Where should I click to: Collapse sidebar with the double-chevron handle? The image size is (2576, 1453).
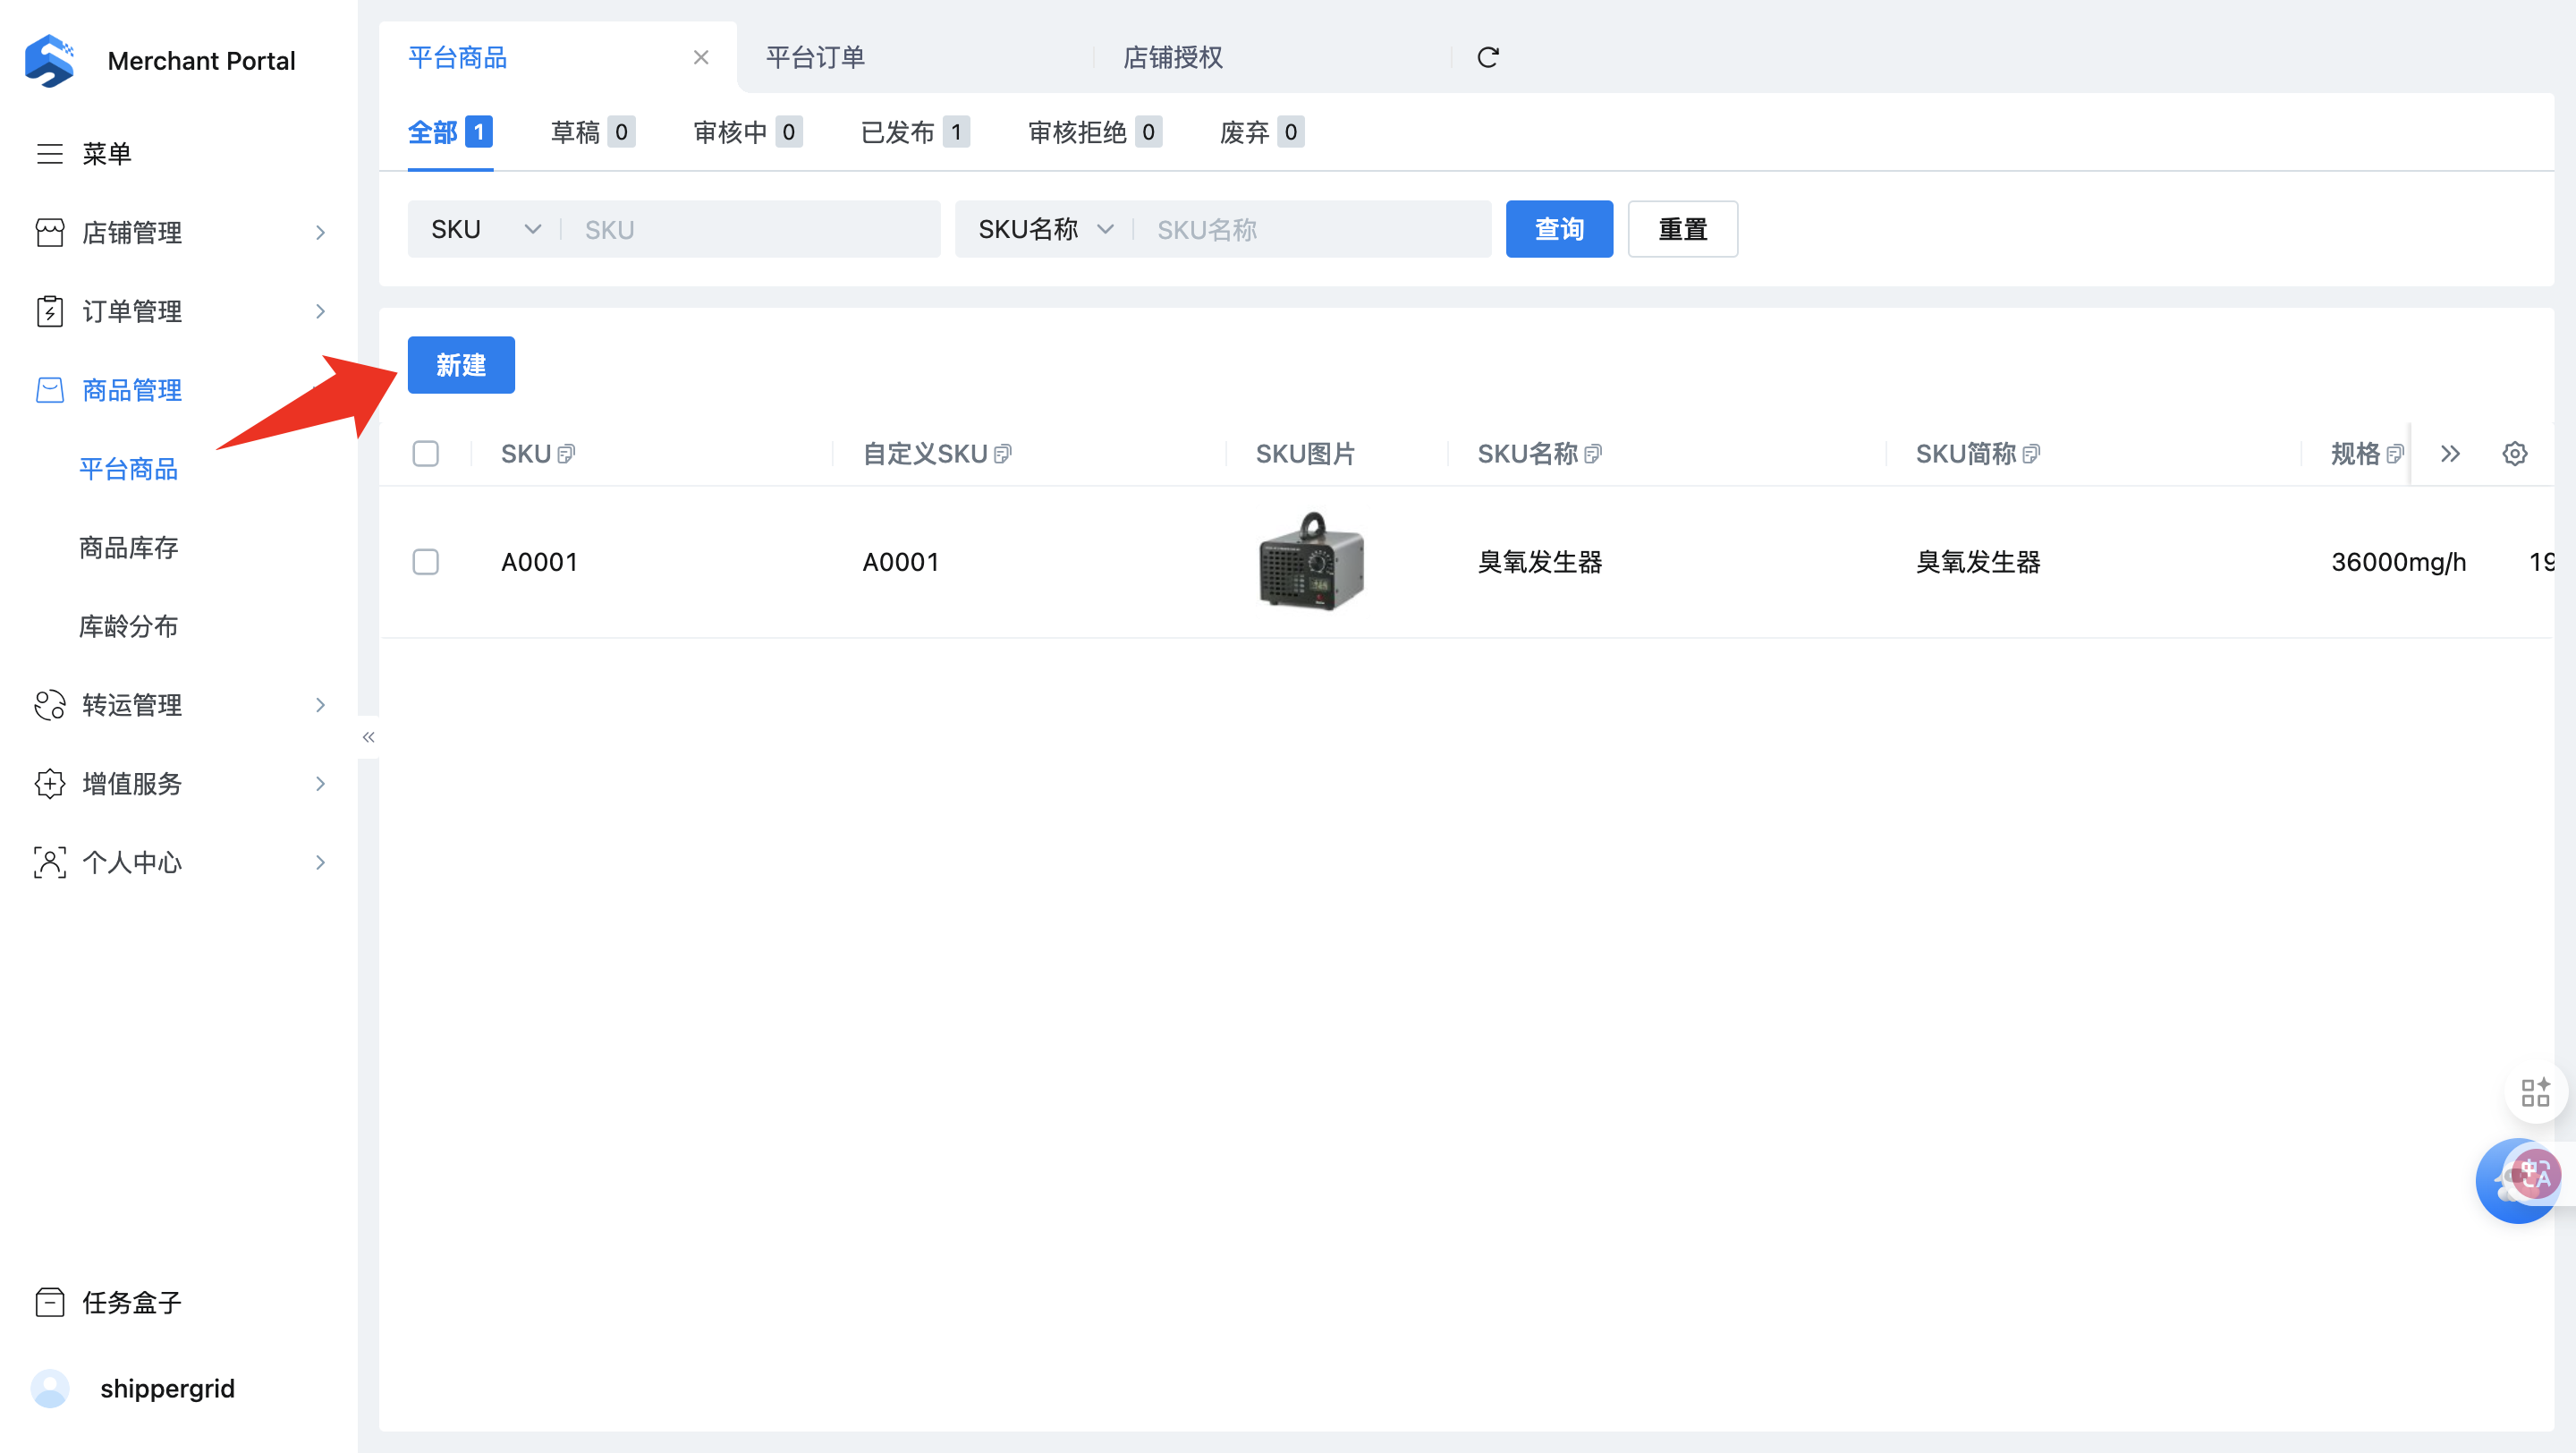368,737
